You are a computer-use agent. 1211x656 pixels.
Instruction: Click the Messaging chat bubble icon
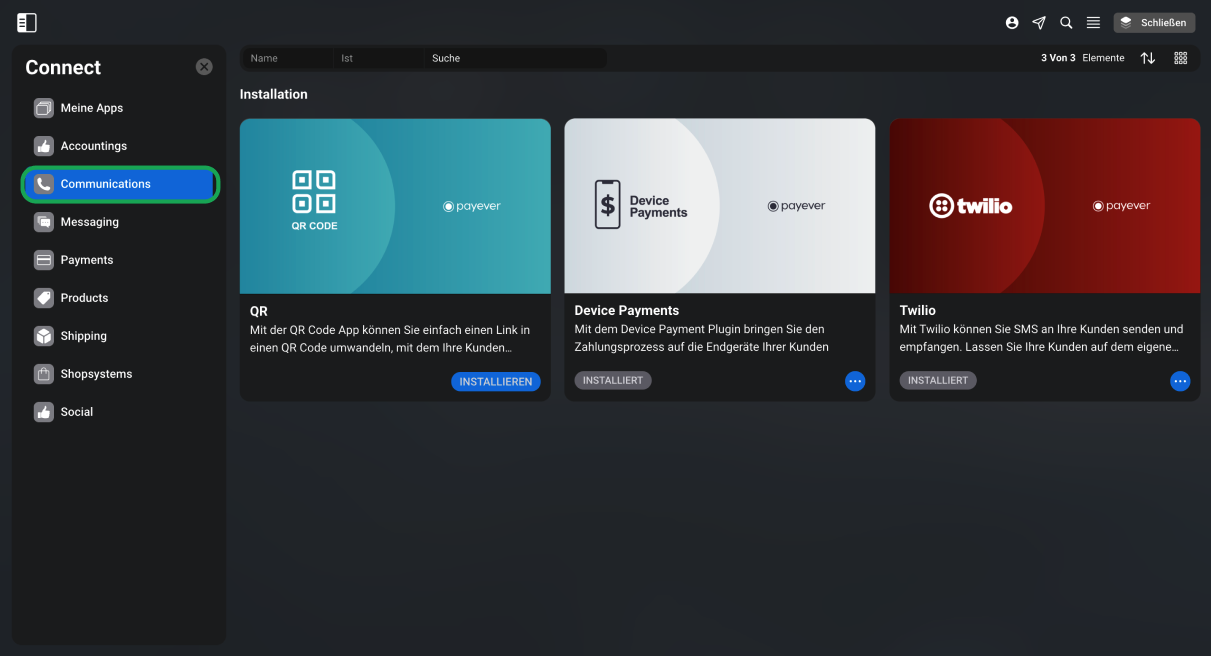point(44,222)
